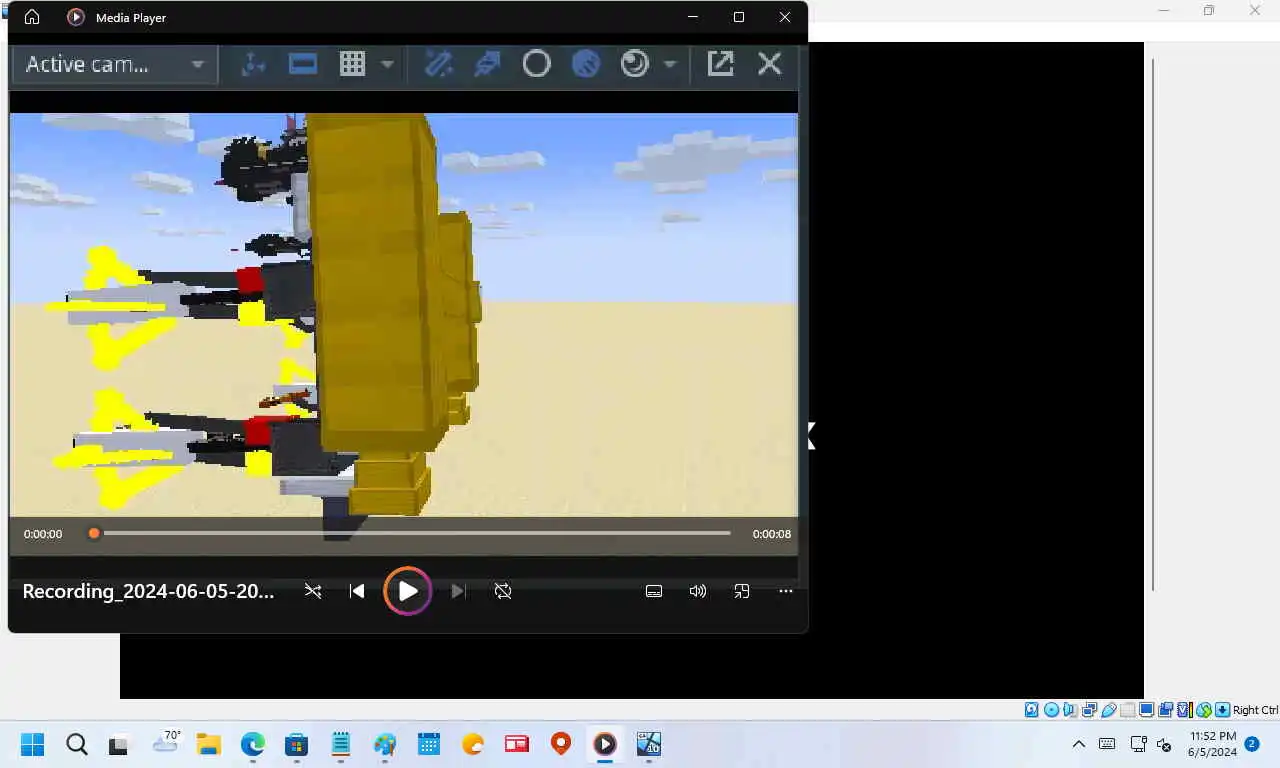Expand the hidden system tray icons

[1078, 744]
